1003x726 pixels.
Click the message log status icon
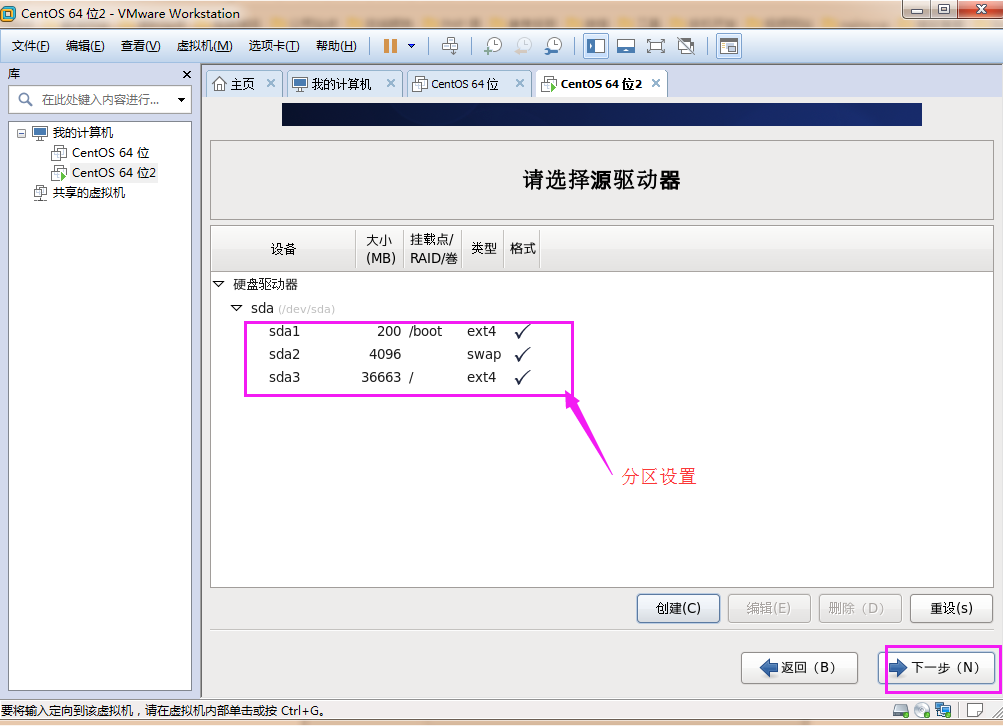(975, 711)
